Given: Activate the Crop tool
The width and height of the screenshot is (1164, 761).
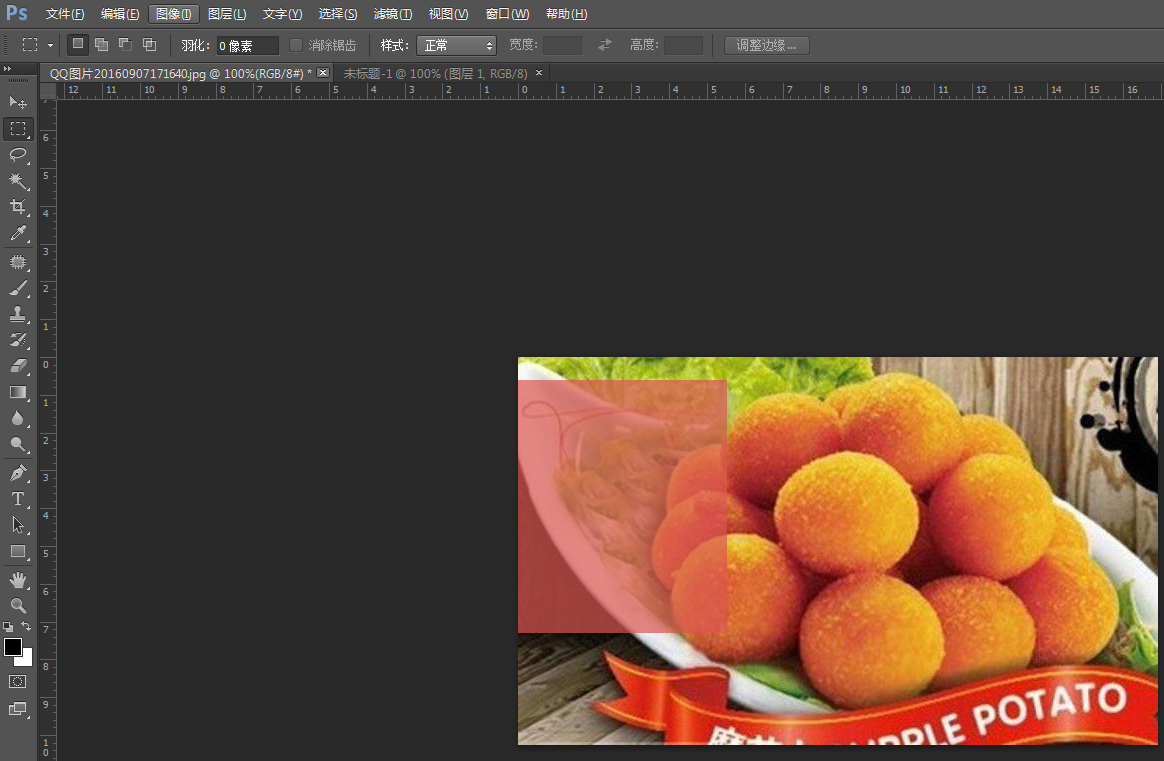Looking at the screenshot, I should tap(18, 207).
